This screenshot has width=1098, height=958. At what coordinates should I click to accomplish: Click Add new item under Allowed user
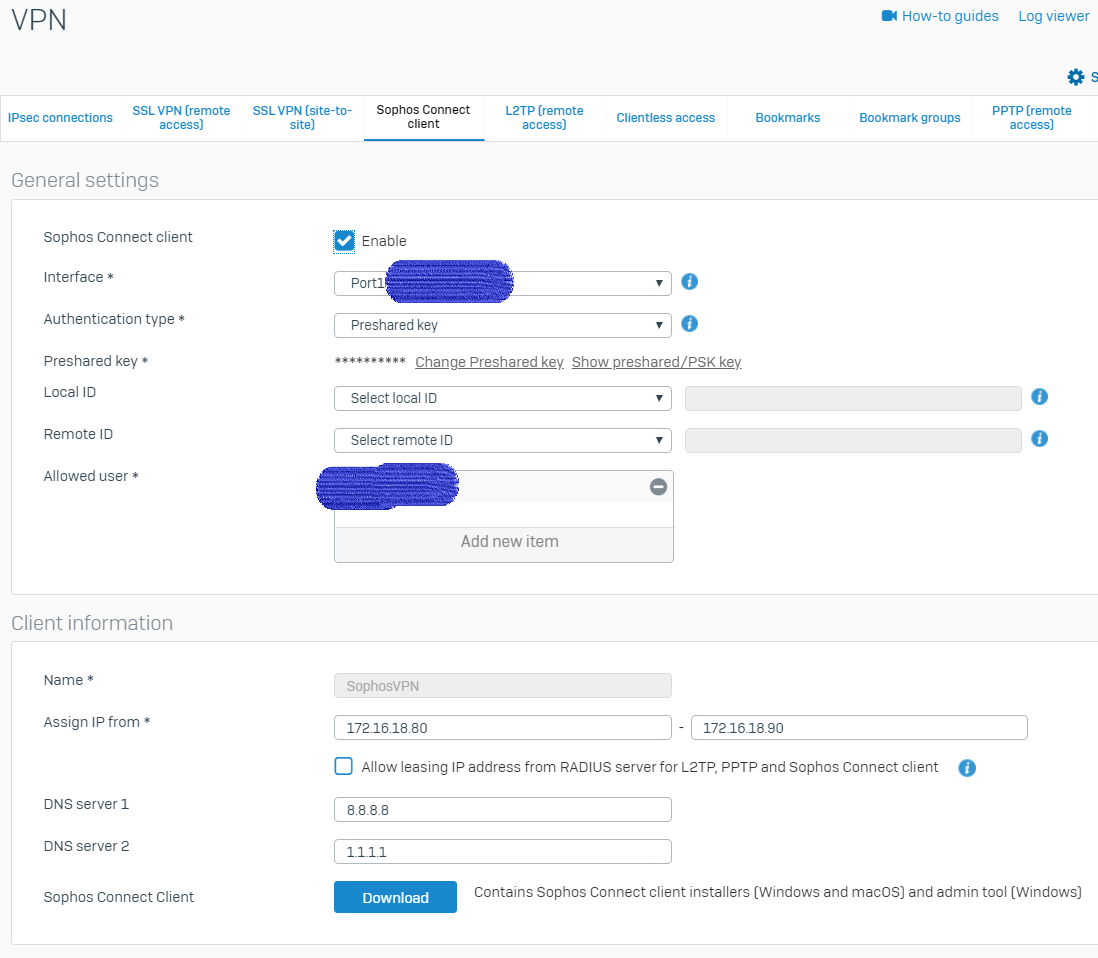(x=509, y=541)
